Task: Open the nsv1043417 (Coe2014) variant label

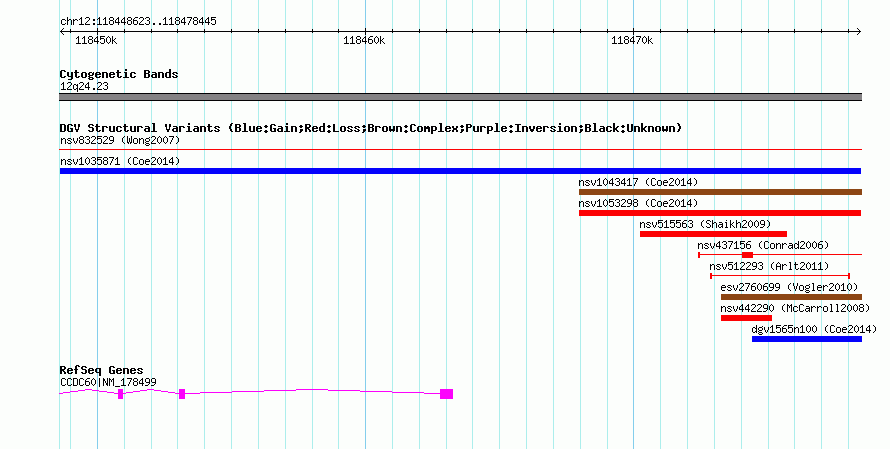Action: (638, 182)
